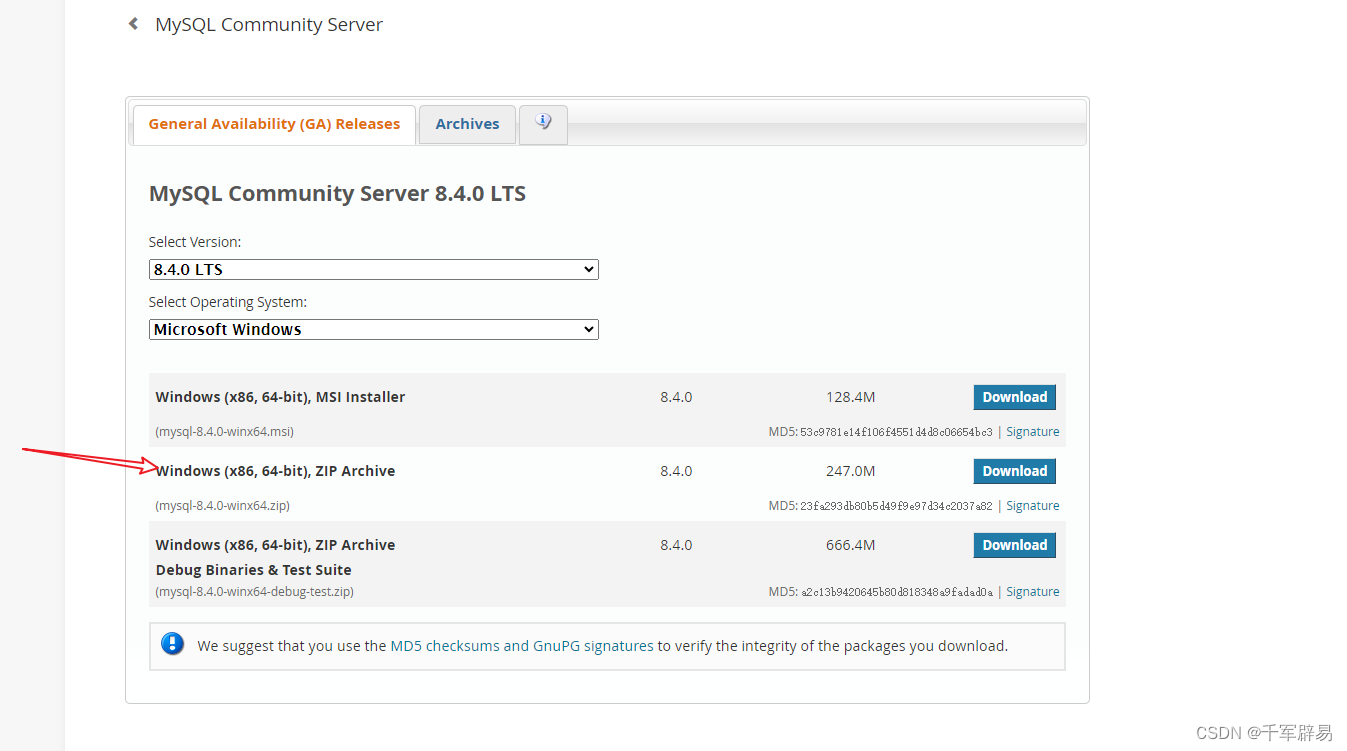
Task: Select the MD5 hash of debug-test.zip
Action: click(x=896, y=592)
